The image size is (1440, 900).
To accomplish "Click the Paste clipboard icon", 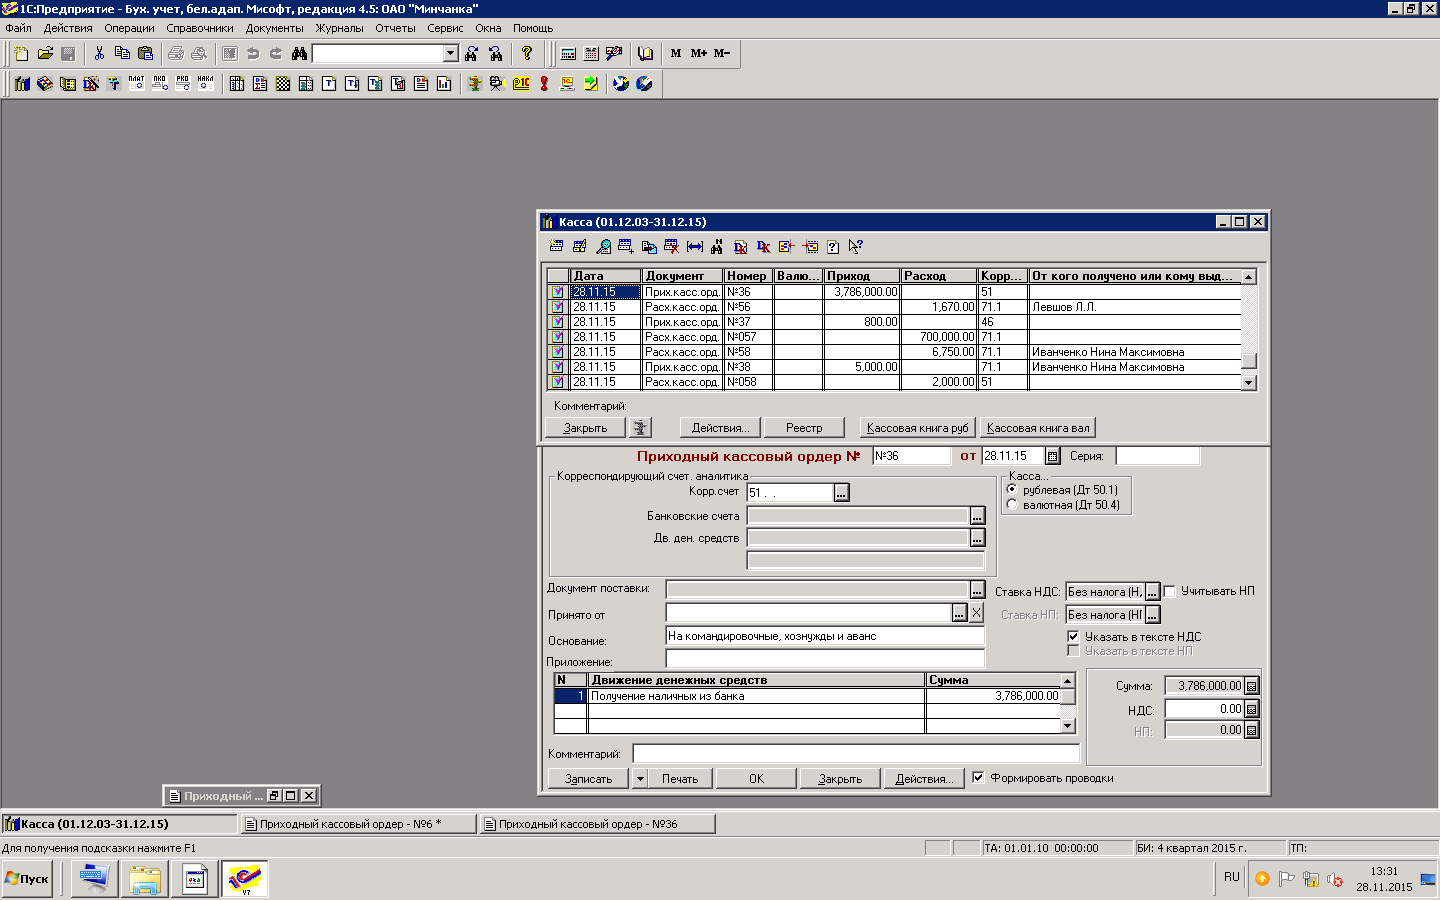I will point(145,53).
